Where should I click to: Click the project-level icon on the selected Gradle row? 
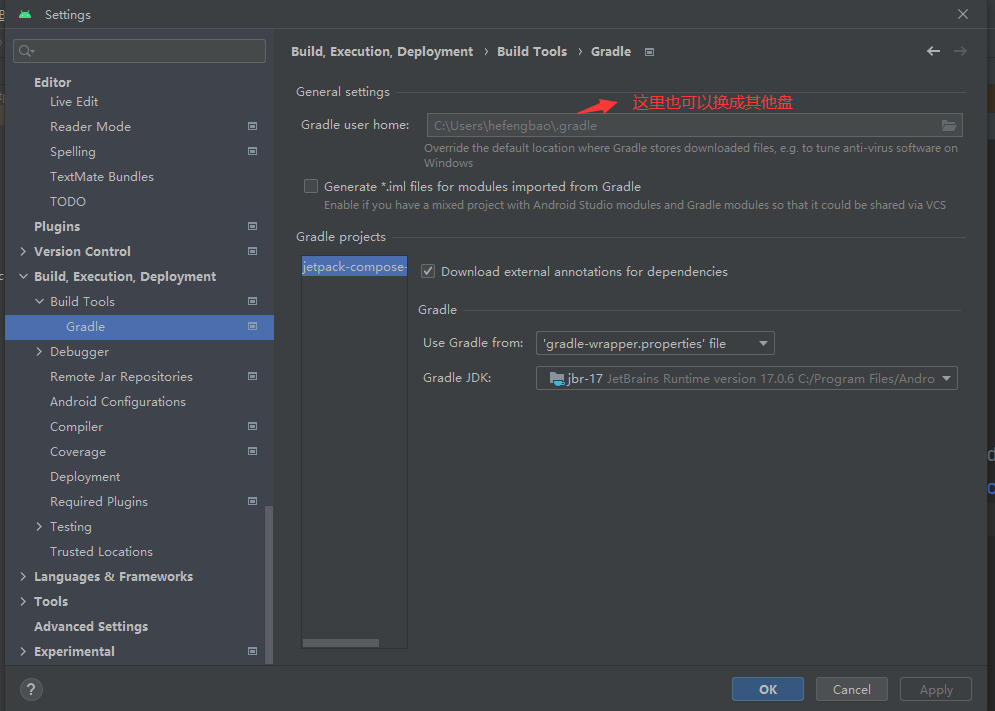point(253,326)
